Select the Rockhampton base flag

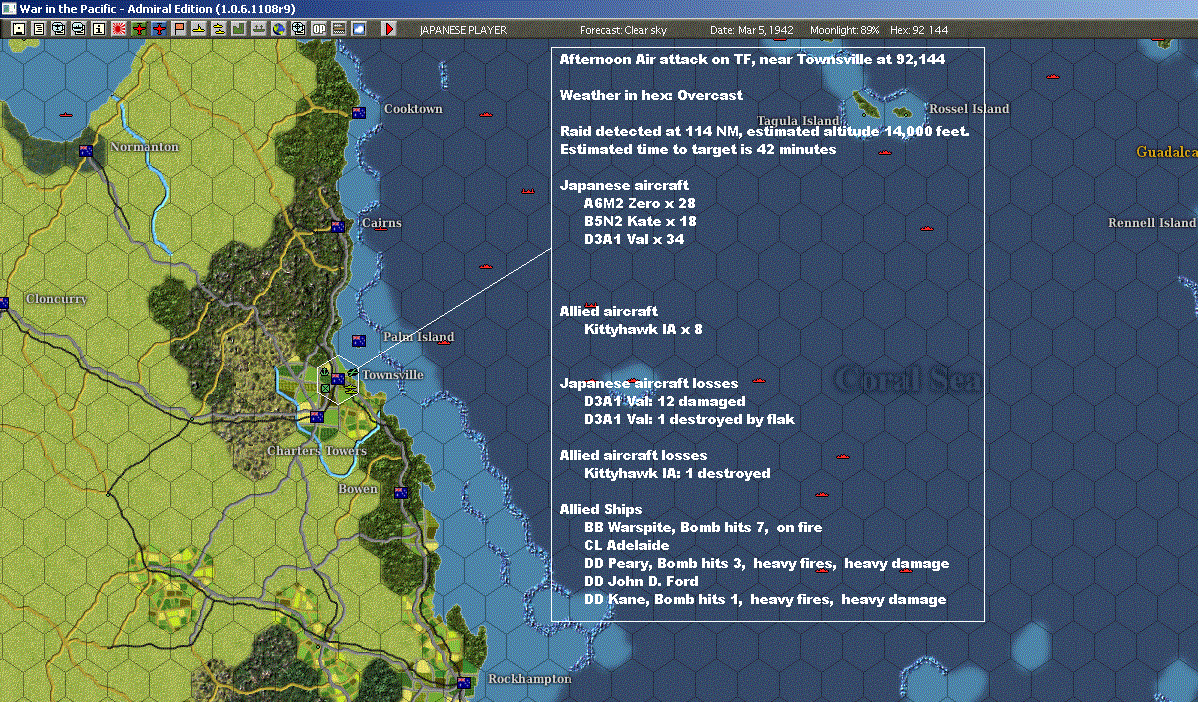coord(464,682)
